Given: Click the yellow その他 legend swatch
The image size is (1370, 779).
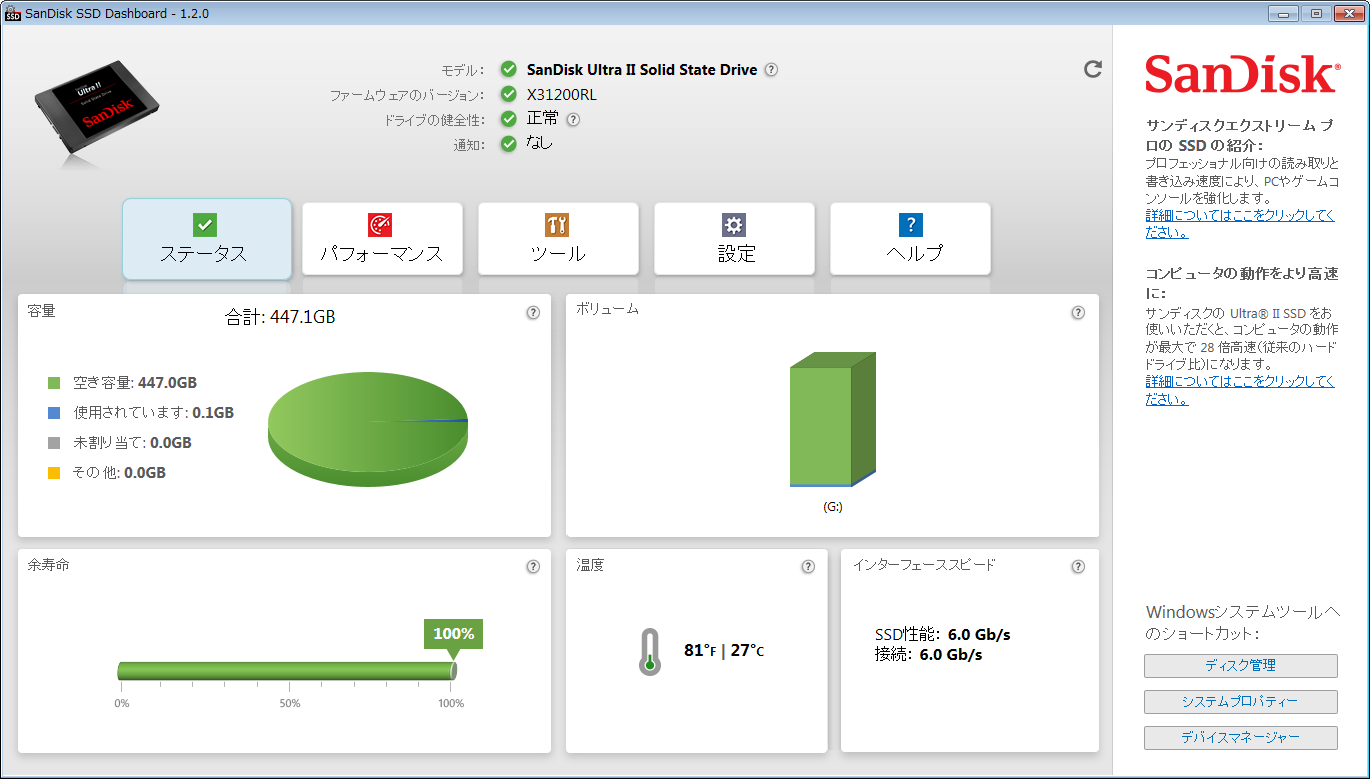Looking at the screenshot, I should [x=55, y=473].
